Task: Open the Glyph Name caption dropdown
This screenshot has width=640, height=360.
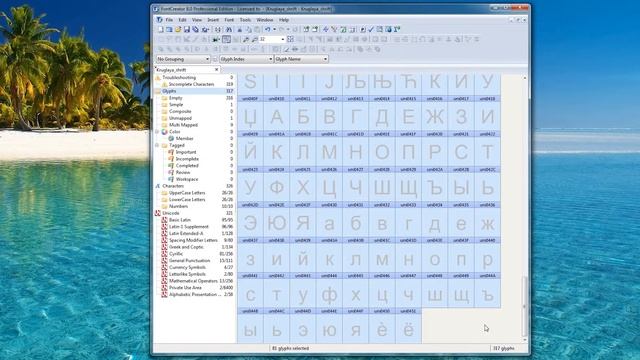Action: (301, 59)
